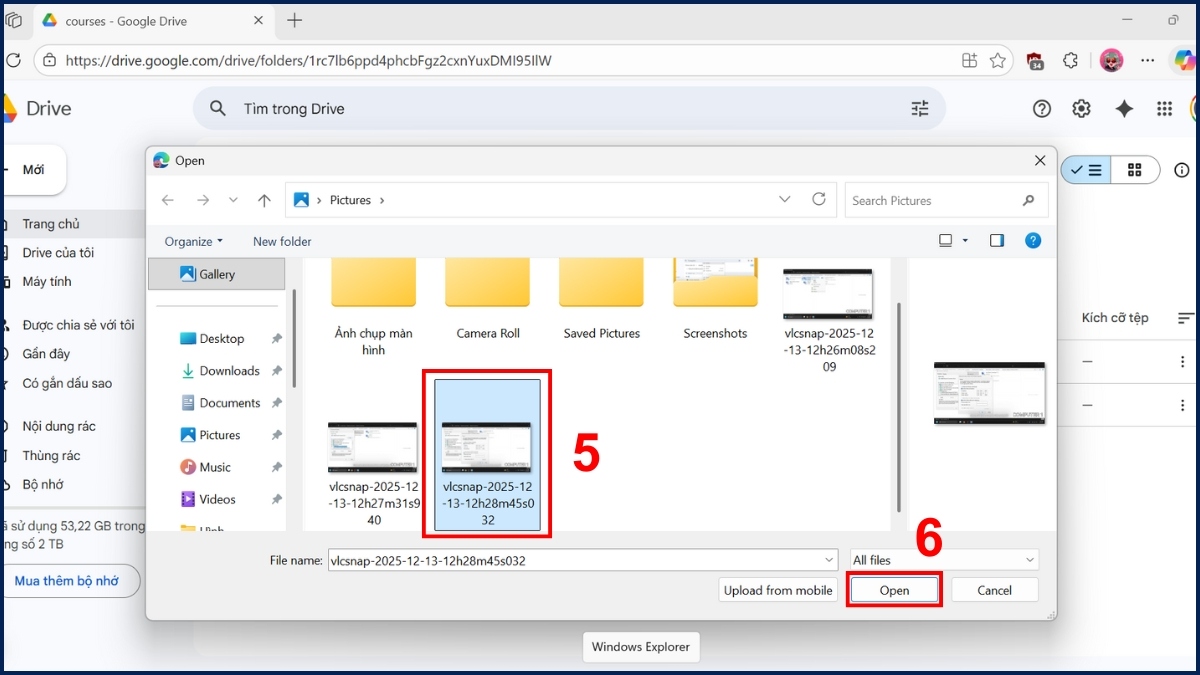Viewport: 1200px width, 675px height.
Task: Click Pictures in the address breadcrumb
Action: (x=350, y=200)
